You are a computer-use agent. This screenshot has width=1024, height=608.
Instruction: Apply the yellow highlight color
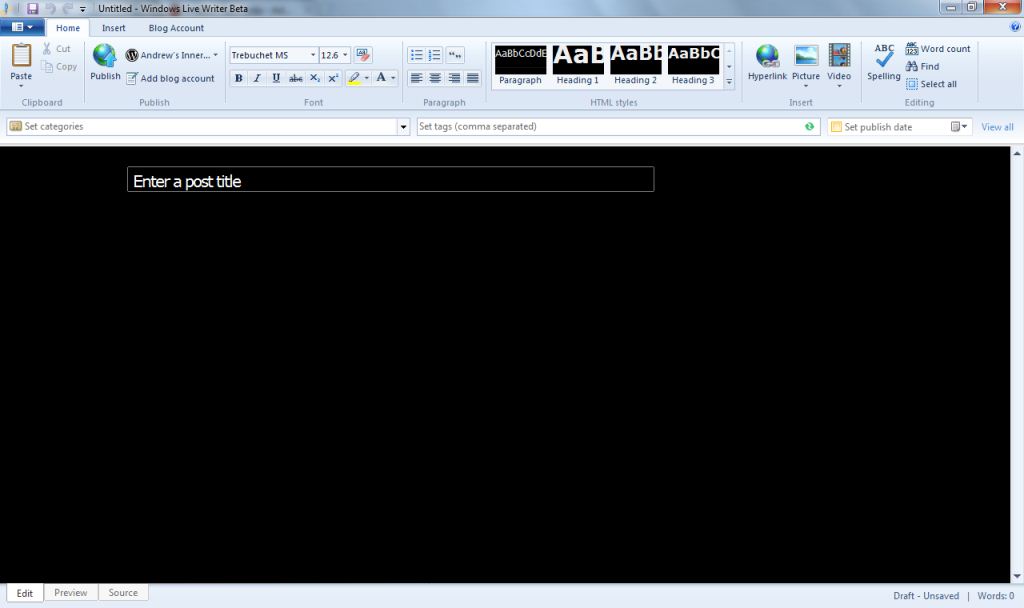click(354, 78)
